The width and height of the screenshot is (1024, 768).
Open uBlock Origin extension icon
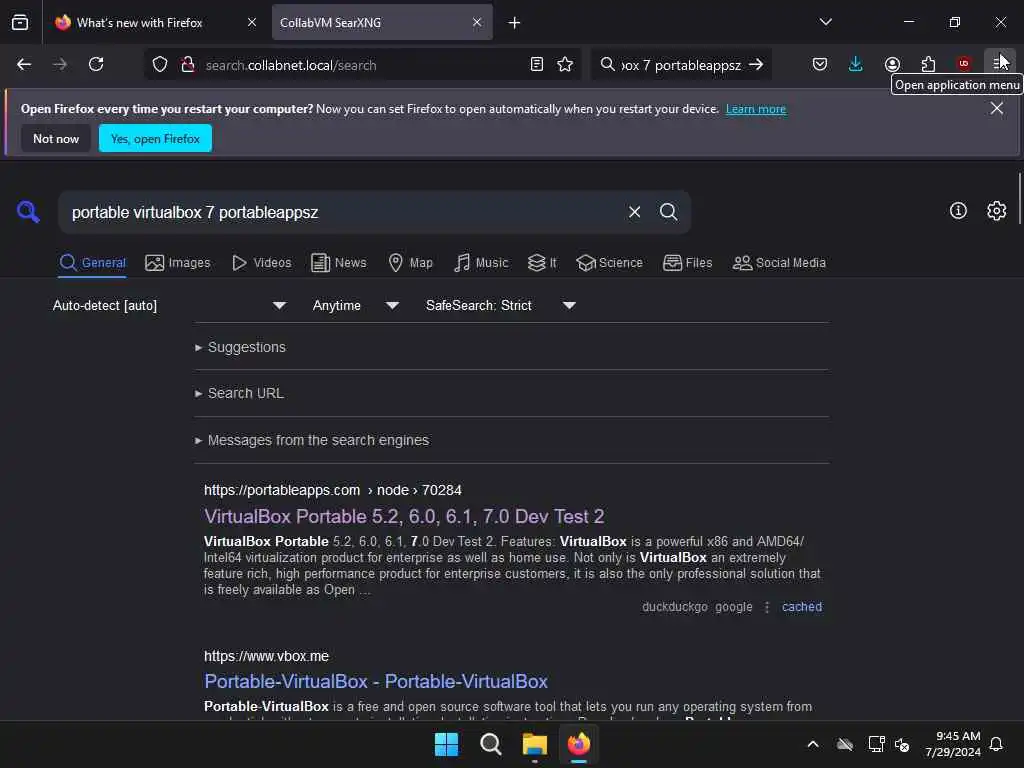963,64
